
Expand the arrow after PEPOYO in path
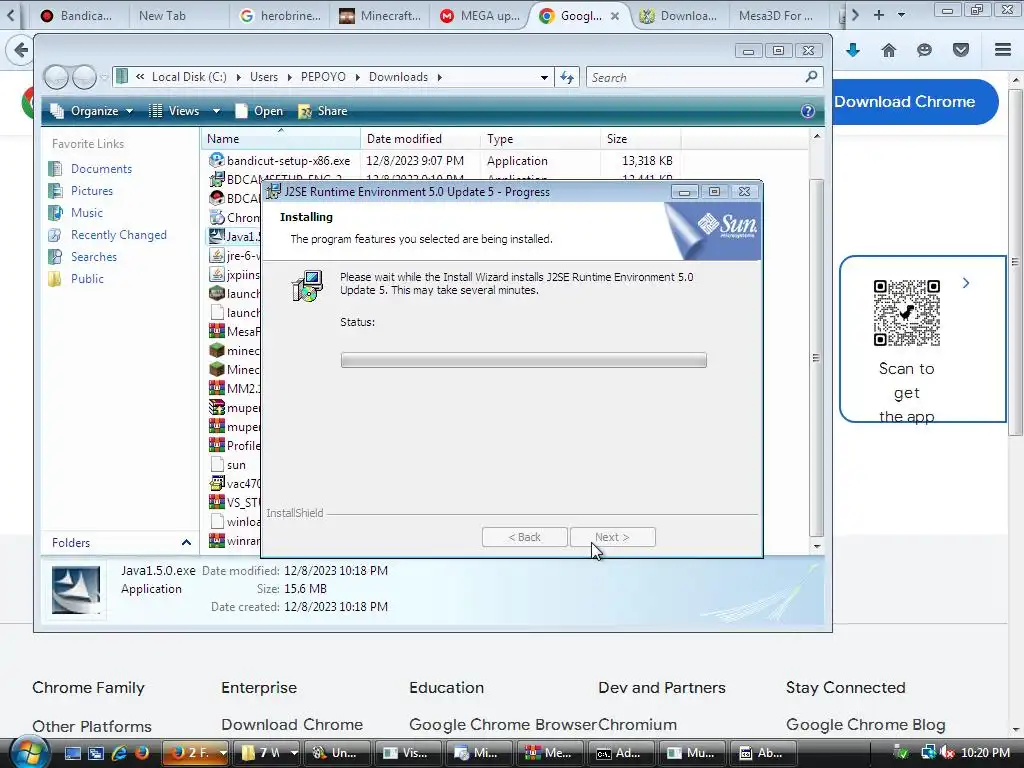357,77
